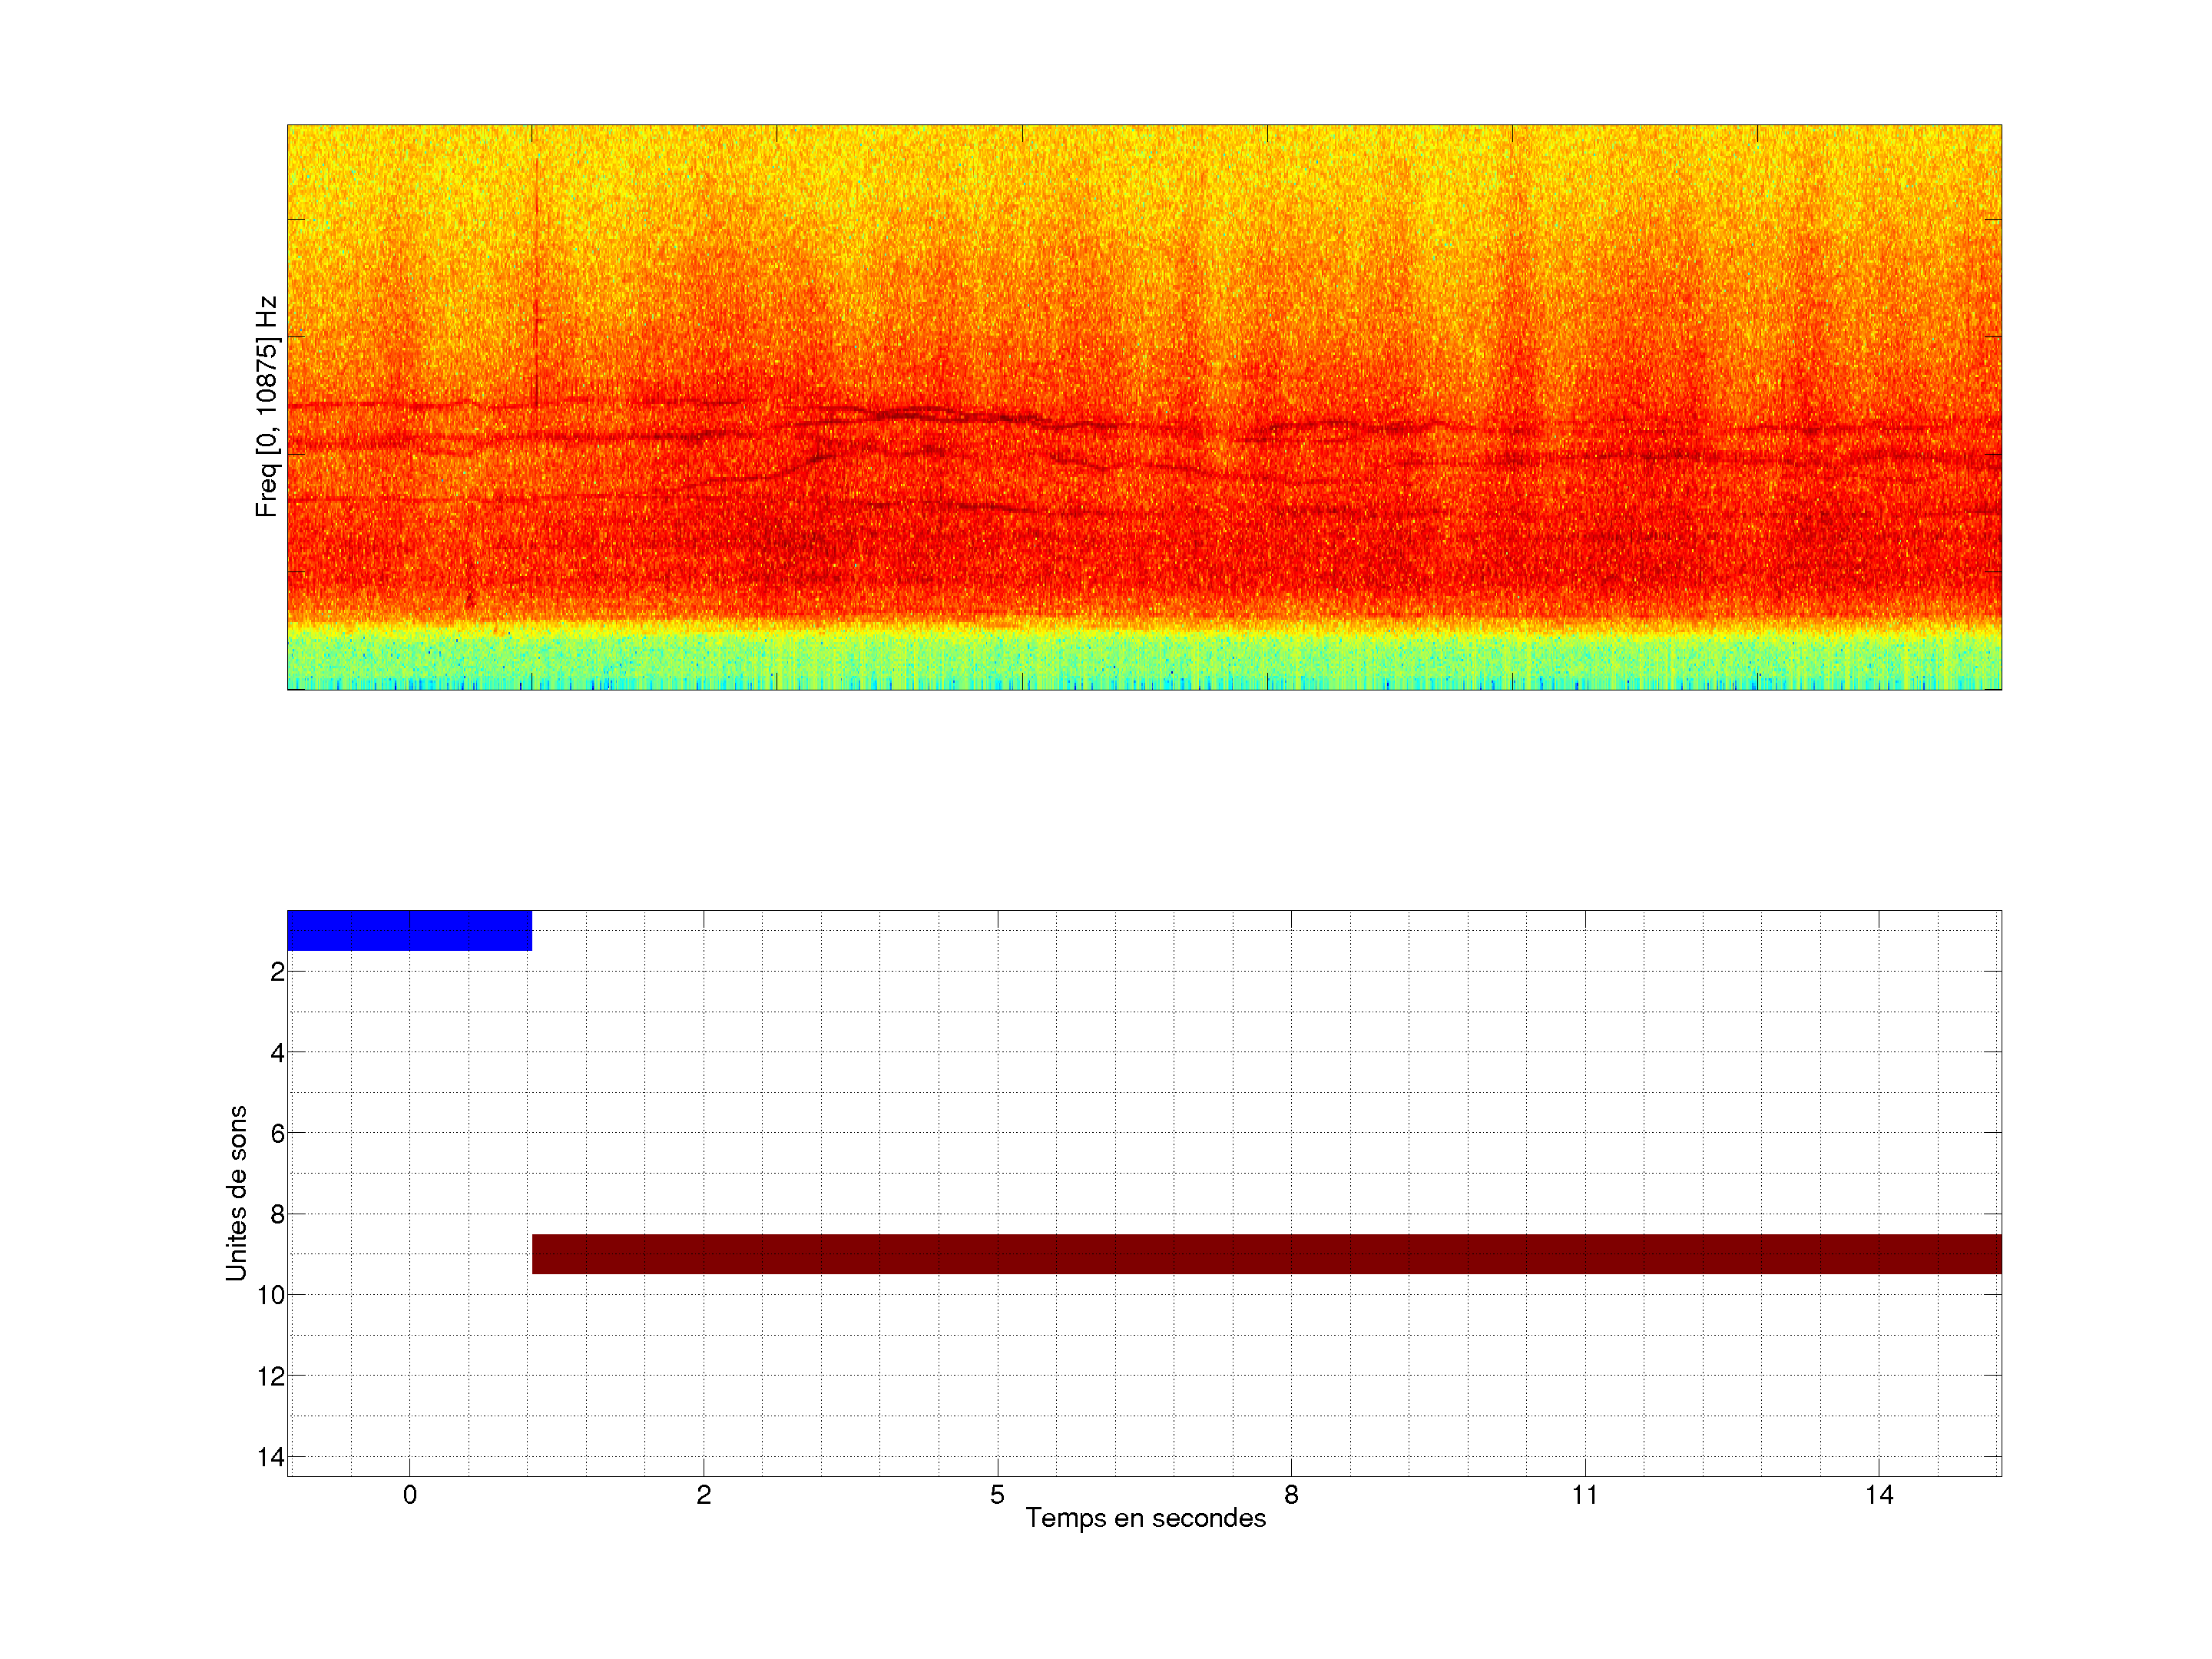Click the y-axis tick label 10

click(271, 1296)
